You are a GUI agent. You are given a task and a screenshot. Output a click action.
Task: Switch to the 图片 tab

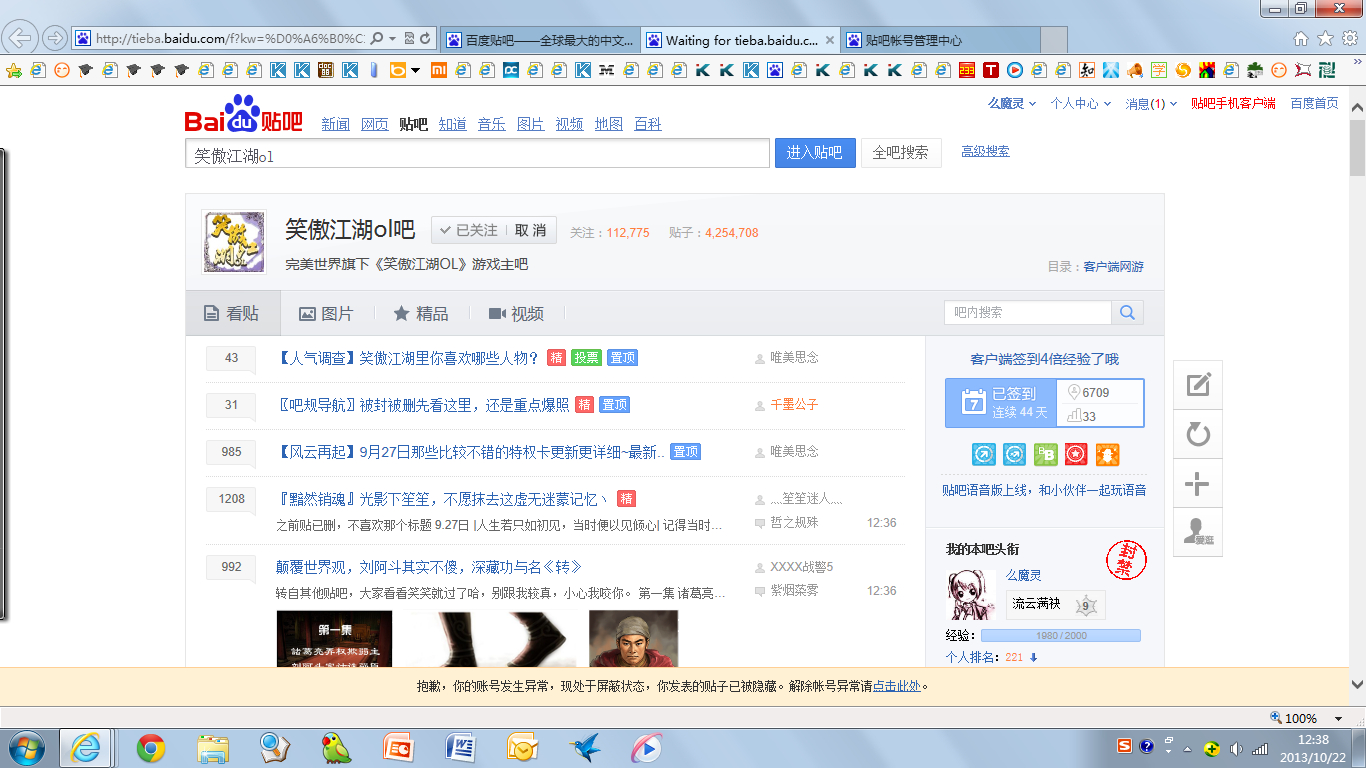[327, 314]
